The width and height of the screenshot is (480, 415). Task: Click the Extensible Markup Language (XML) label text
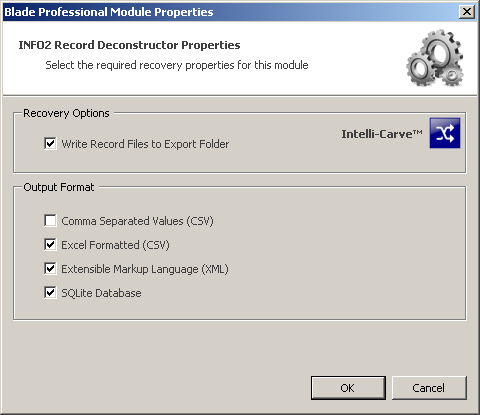(x=145, y=269)
